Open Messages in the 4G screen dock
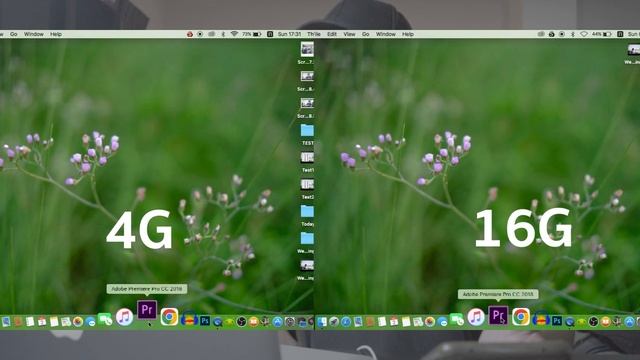Screen dimensions: 640x360 (x=90, y=322)
